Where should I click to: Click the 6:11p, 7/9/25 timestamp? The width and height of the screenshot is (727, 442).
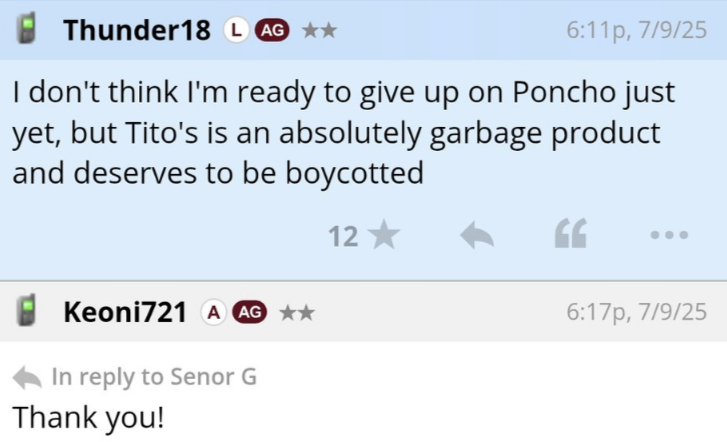(637, 30)
